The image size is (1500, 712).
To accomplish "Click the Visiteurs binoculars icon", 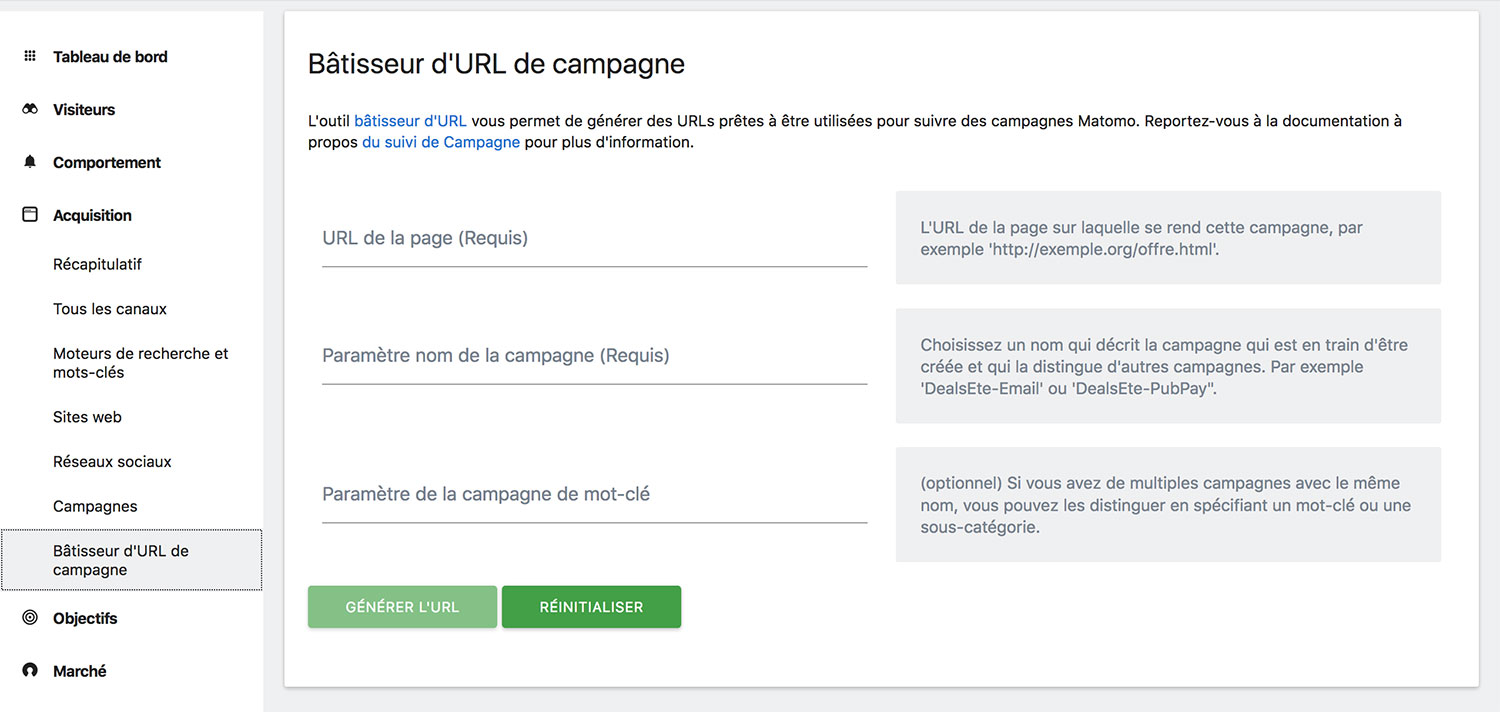I will 30,110.
